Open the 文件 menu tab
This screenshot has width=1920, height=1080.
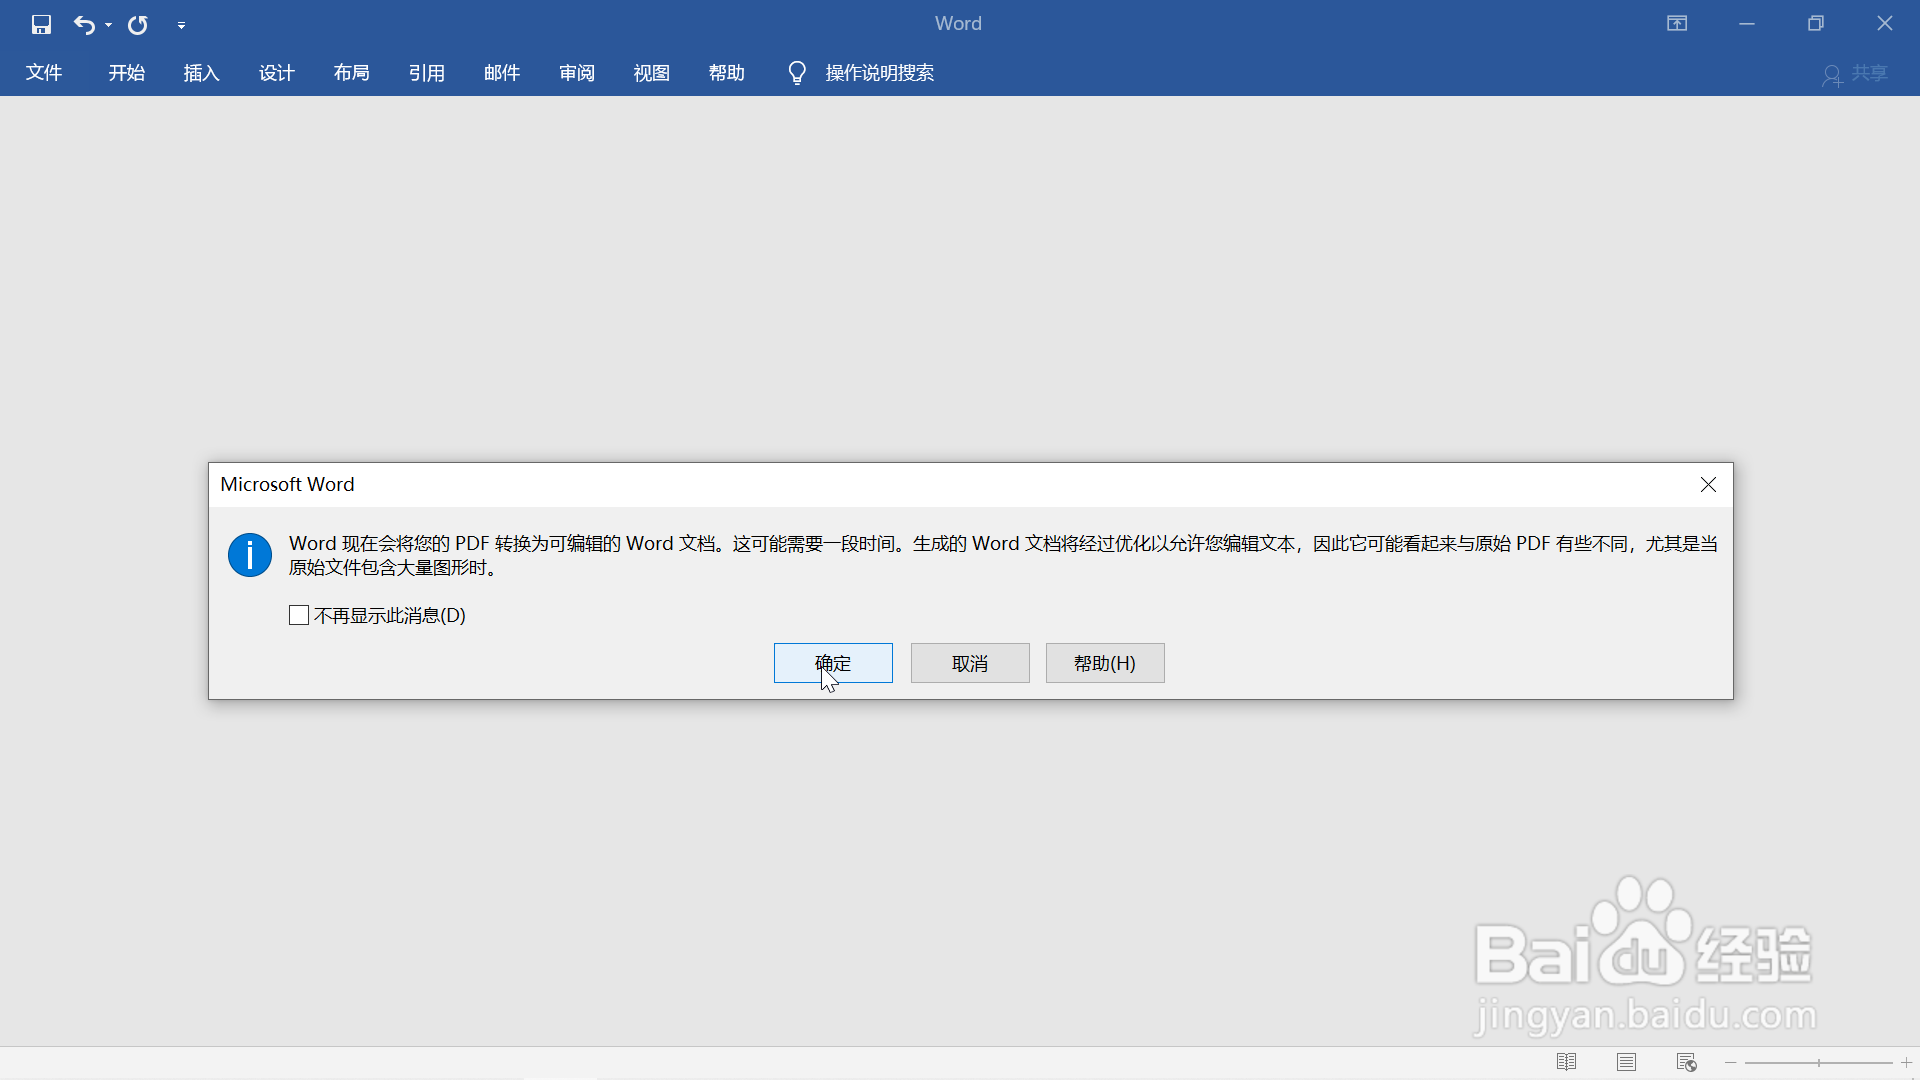click(44, 73)
